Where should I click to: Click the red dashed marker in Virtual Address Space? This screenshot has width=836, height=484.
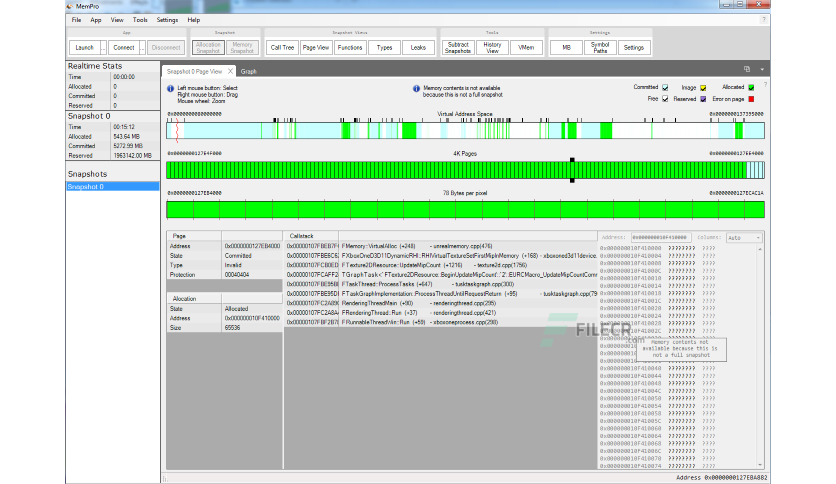[x=177, y=130]
